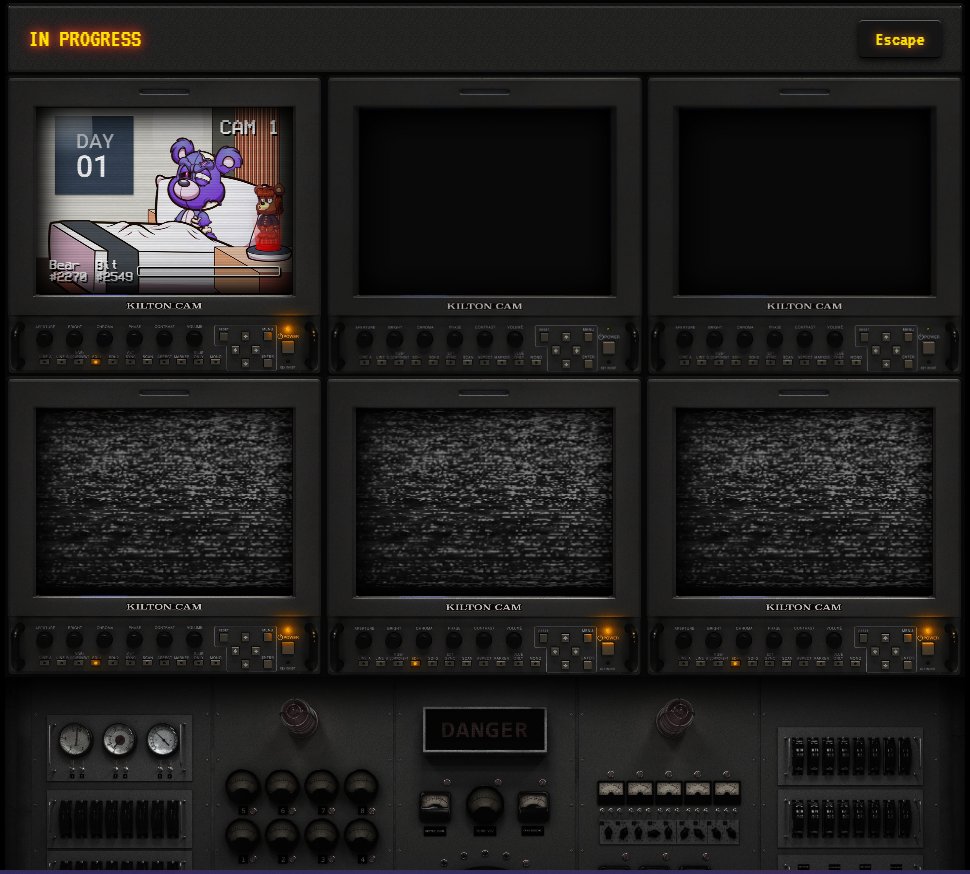The height and width of the screenshot is (874, 970).
Task: Click the down arrow on bottom-right monitor
Action: tap(885, 664)
